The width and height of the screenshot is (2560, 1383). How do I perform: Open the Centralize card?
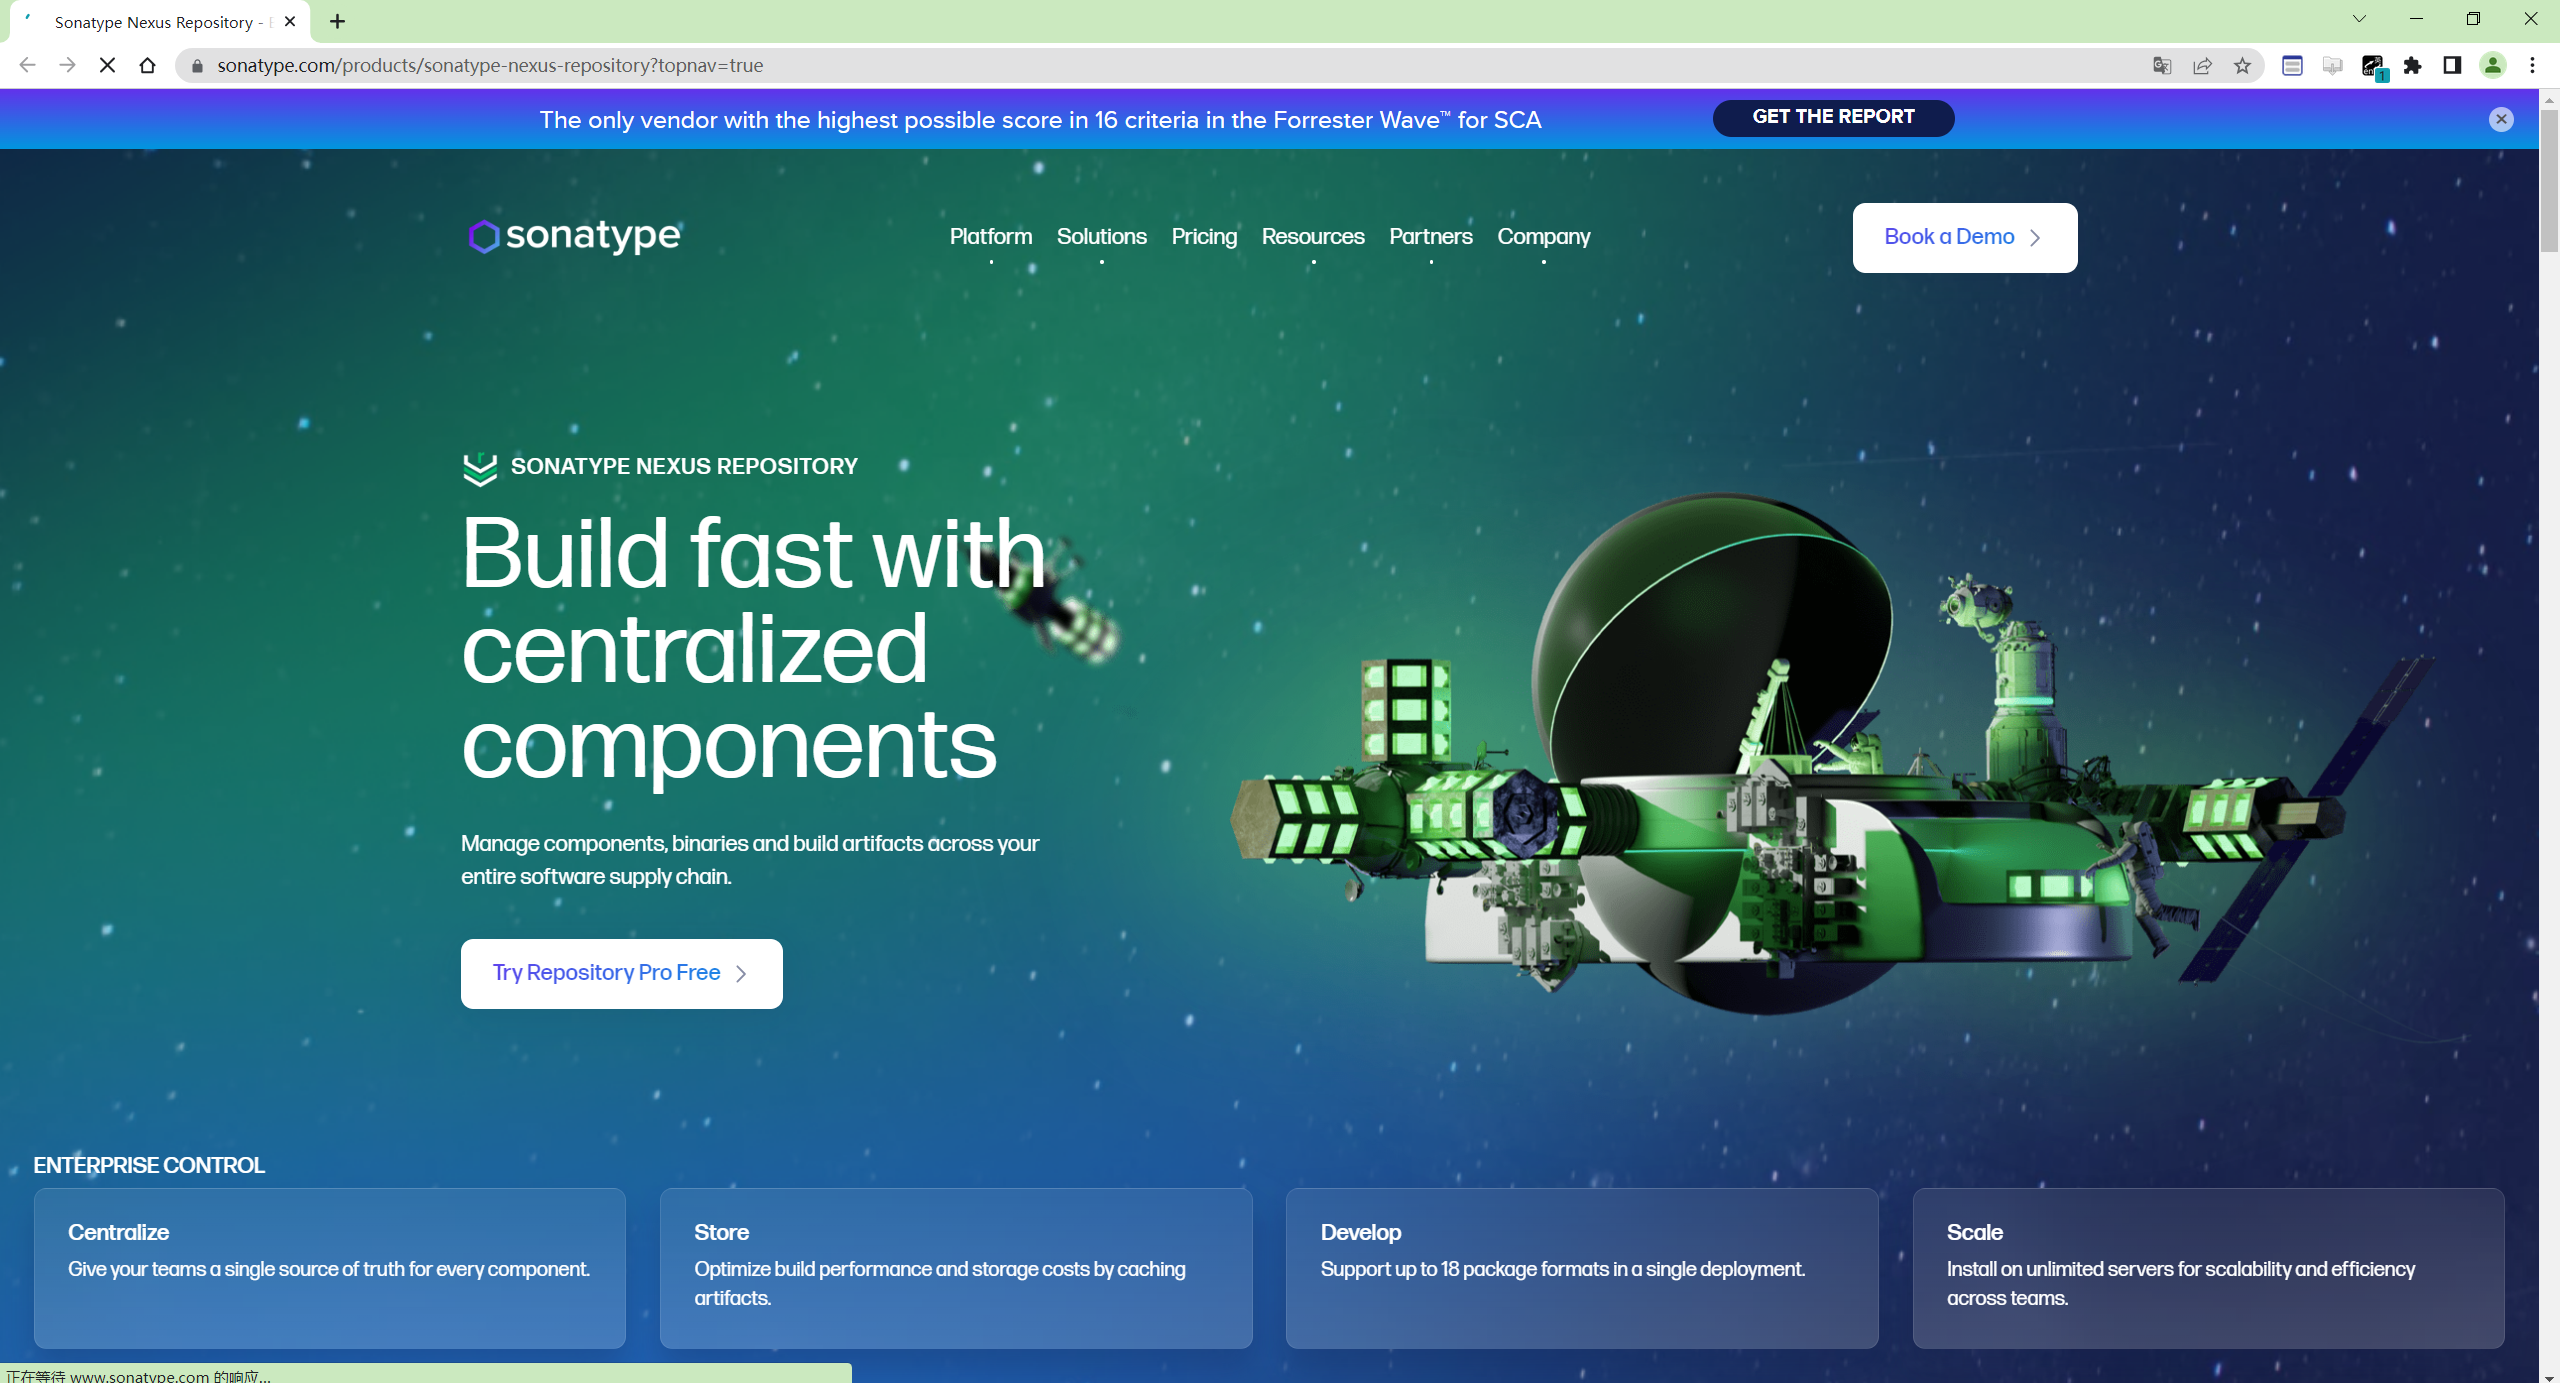pyautogui.click(x=329, y=1268)
